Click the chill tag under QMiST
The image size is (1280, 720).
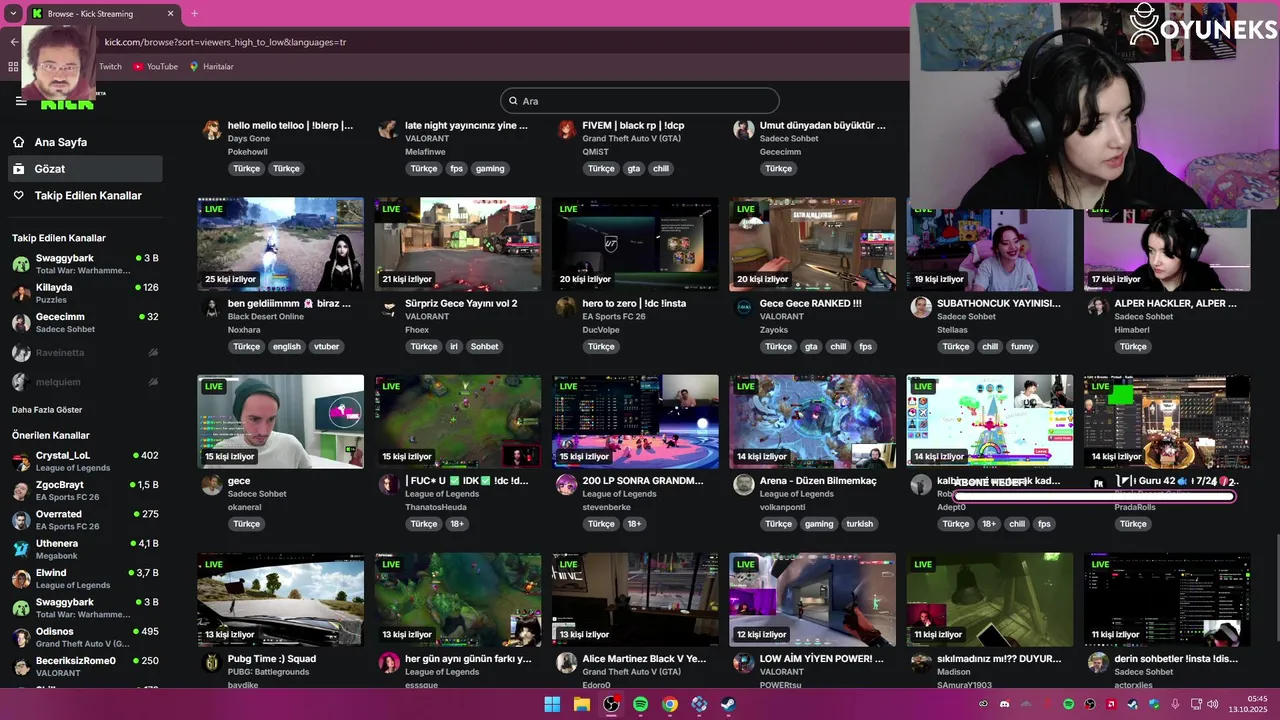[x=661, y=169]
